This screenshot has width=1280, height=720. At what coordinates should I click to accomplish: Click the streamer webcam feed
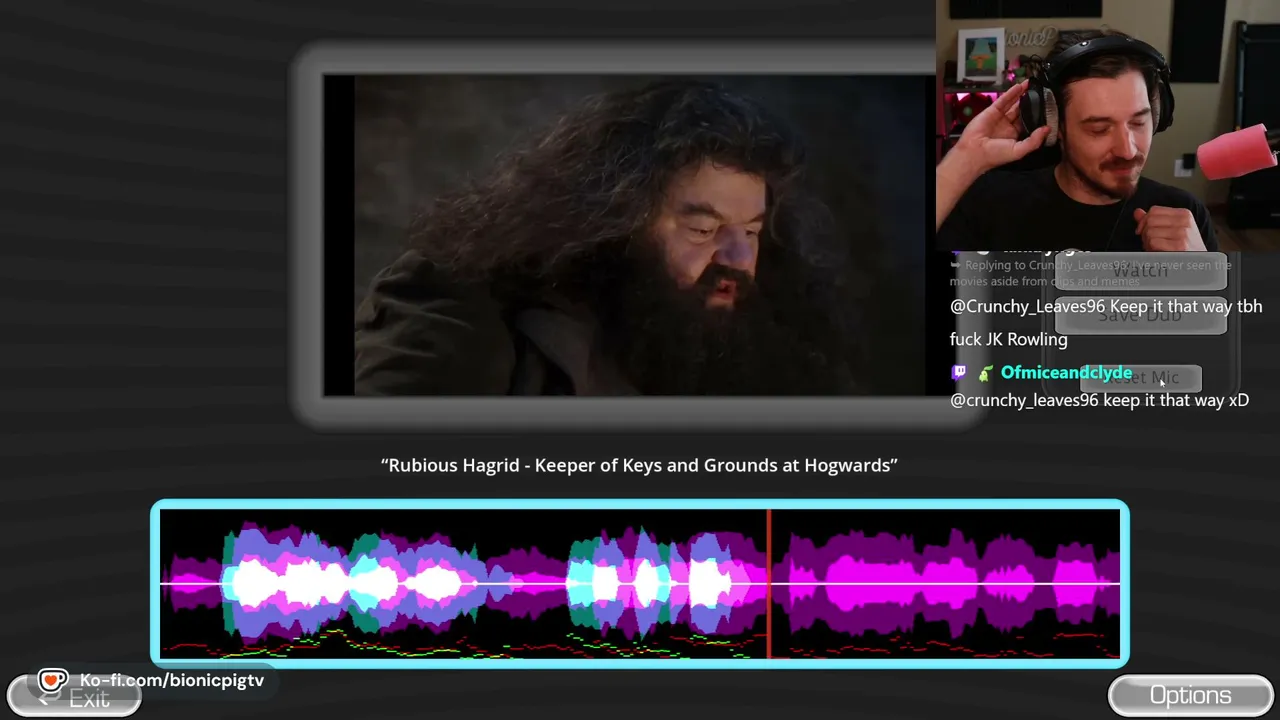click(x=1108, y=125)
